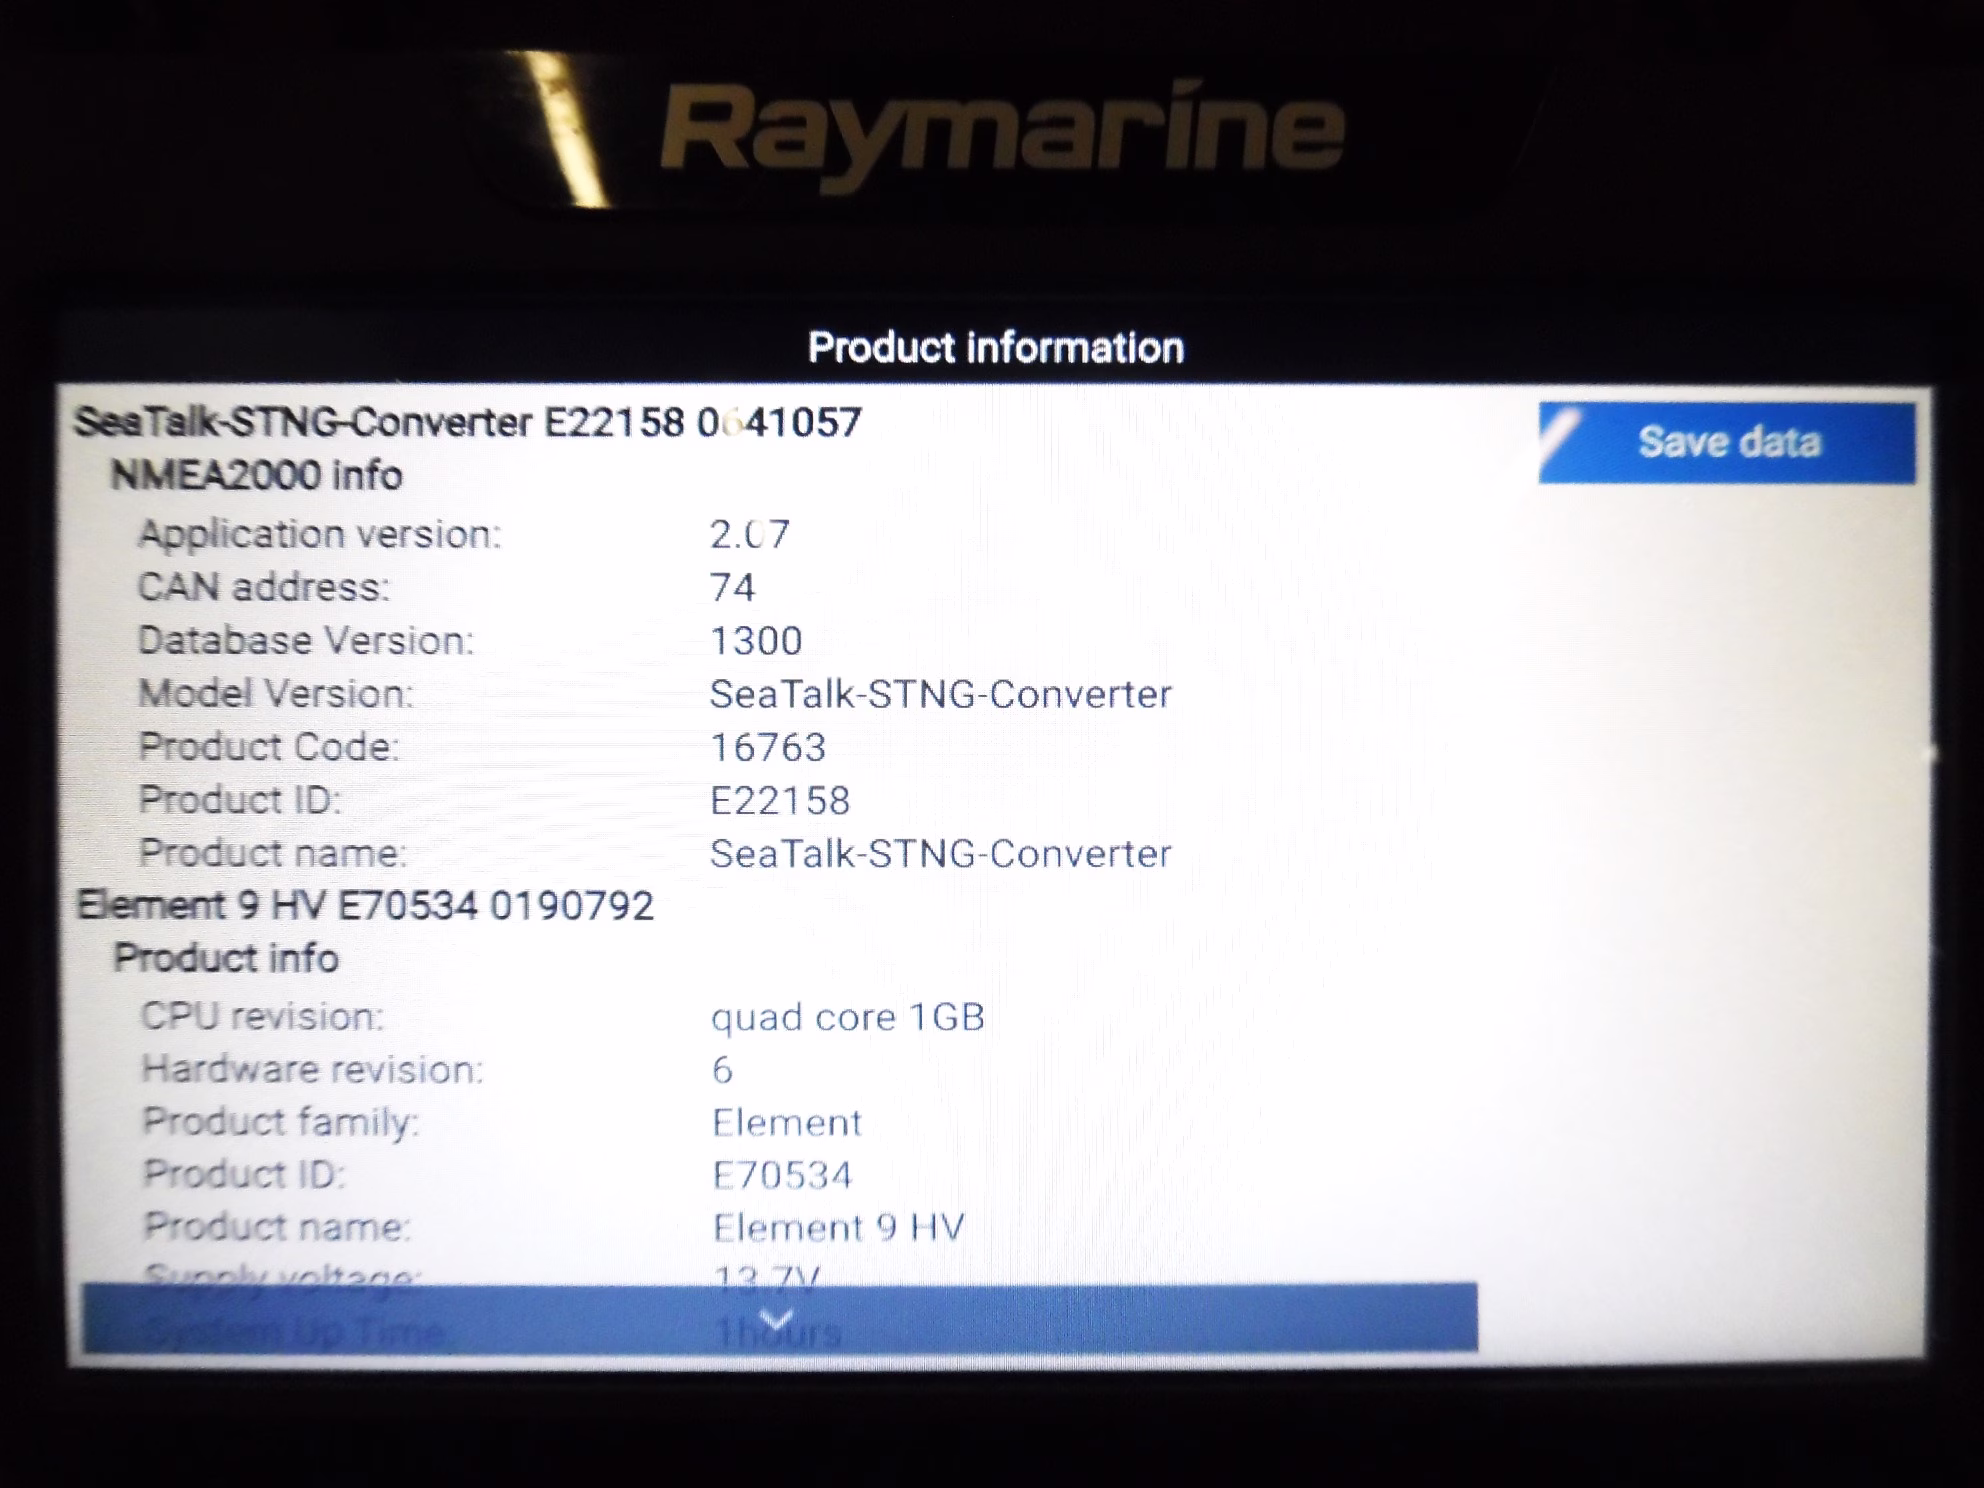Click the CAN address value 74

732,587
